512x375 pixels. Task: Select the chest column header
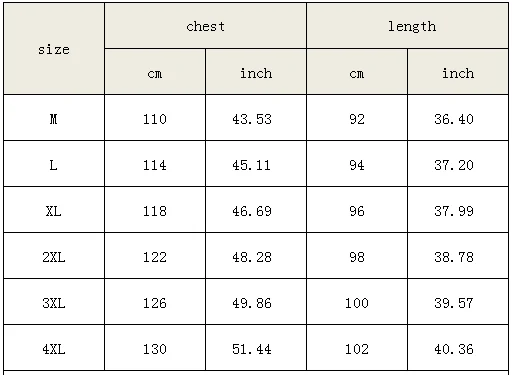205,26
